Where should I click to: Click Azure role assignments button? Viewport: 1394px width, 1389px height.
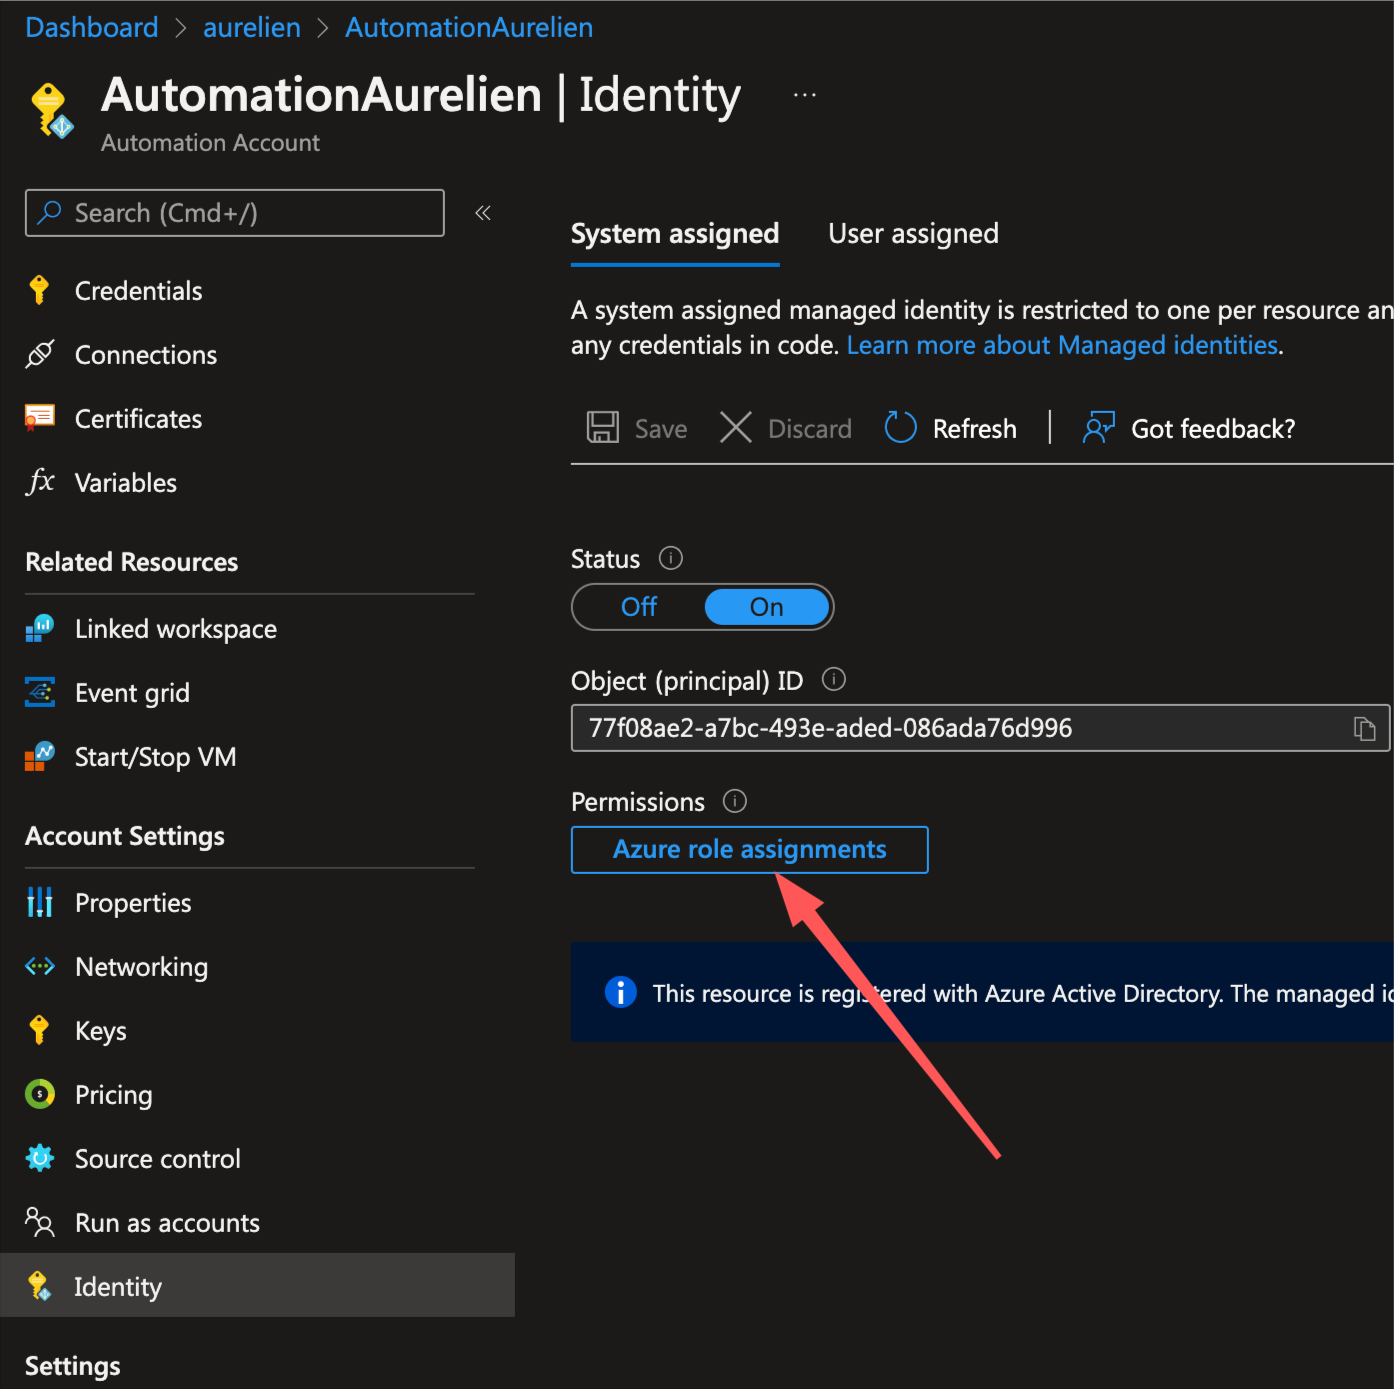(749, 849)
